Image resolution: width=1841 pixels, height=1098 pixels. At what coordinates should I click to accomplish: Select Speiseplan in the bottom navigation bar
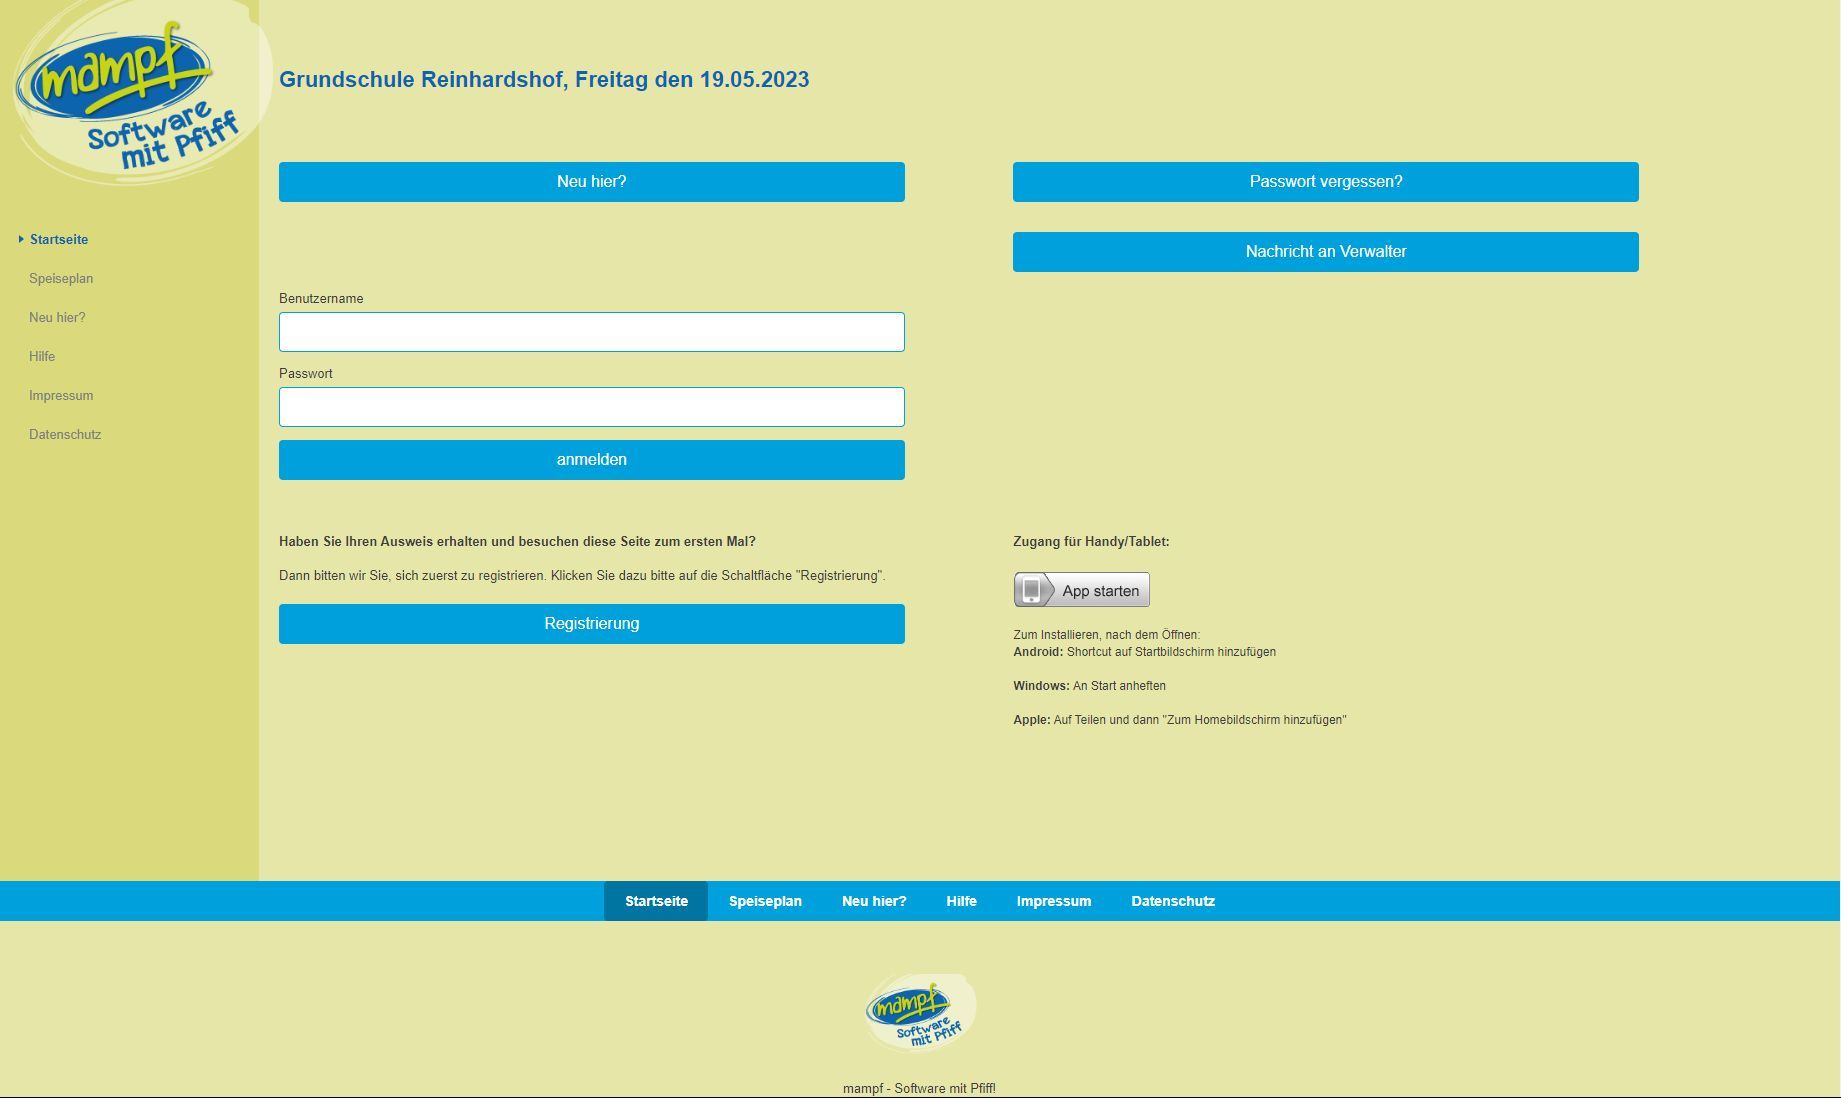765,900
